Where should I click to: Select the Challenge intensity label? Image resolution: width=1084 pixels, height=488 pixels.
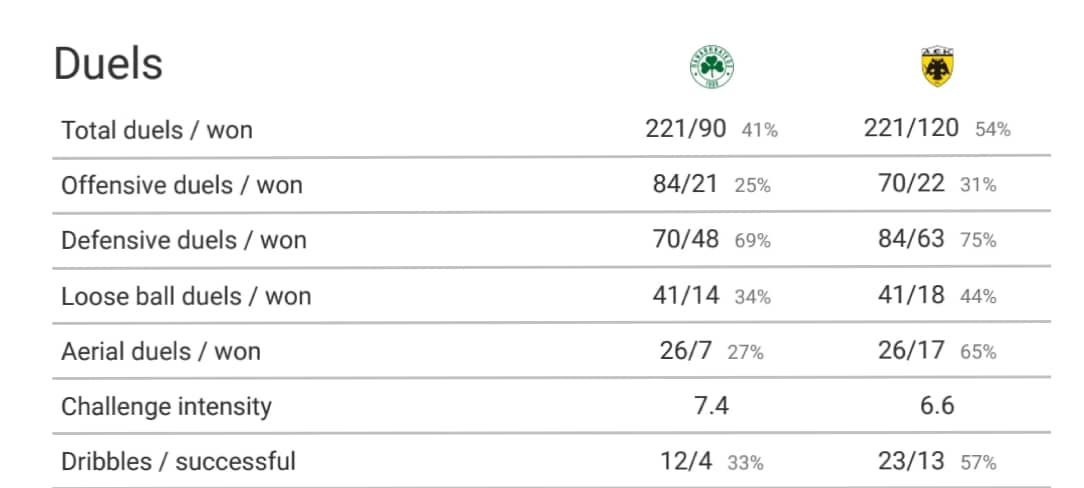click(167, 406)
